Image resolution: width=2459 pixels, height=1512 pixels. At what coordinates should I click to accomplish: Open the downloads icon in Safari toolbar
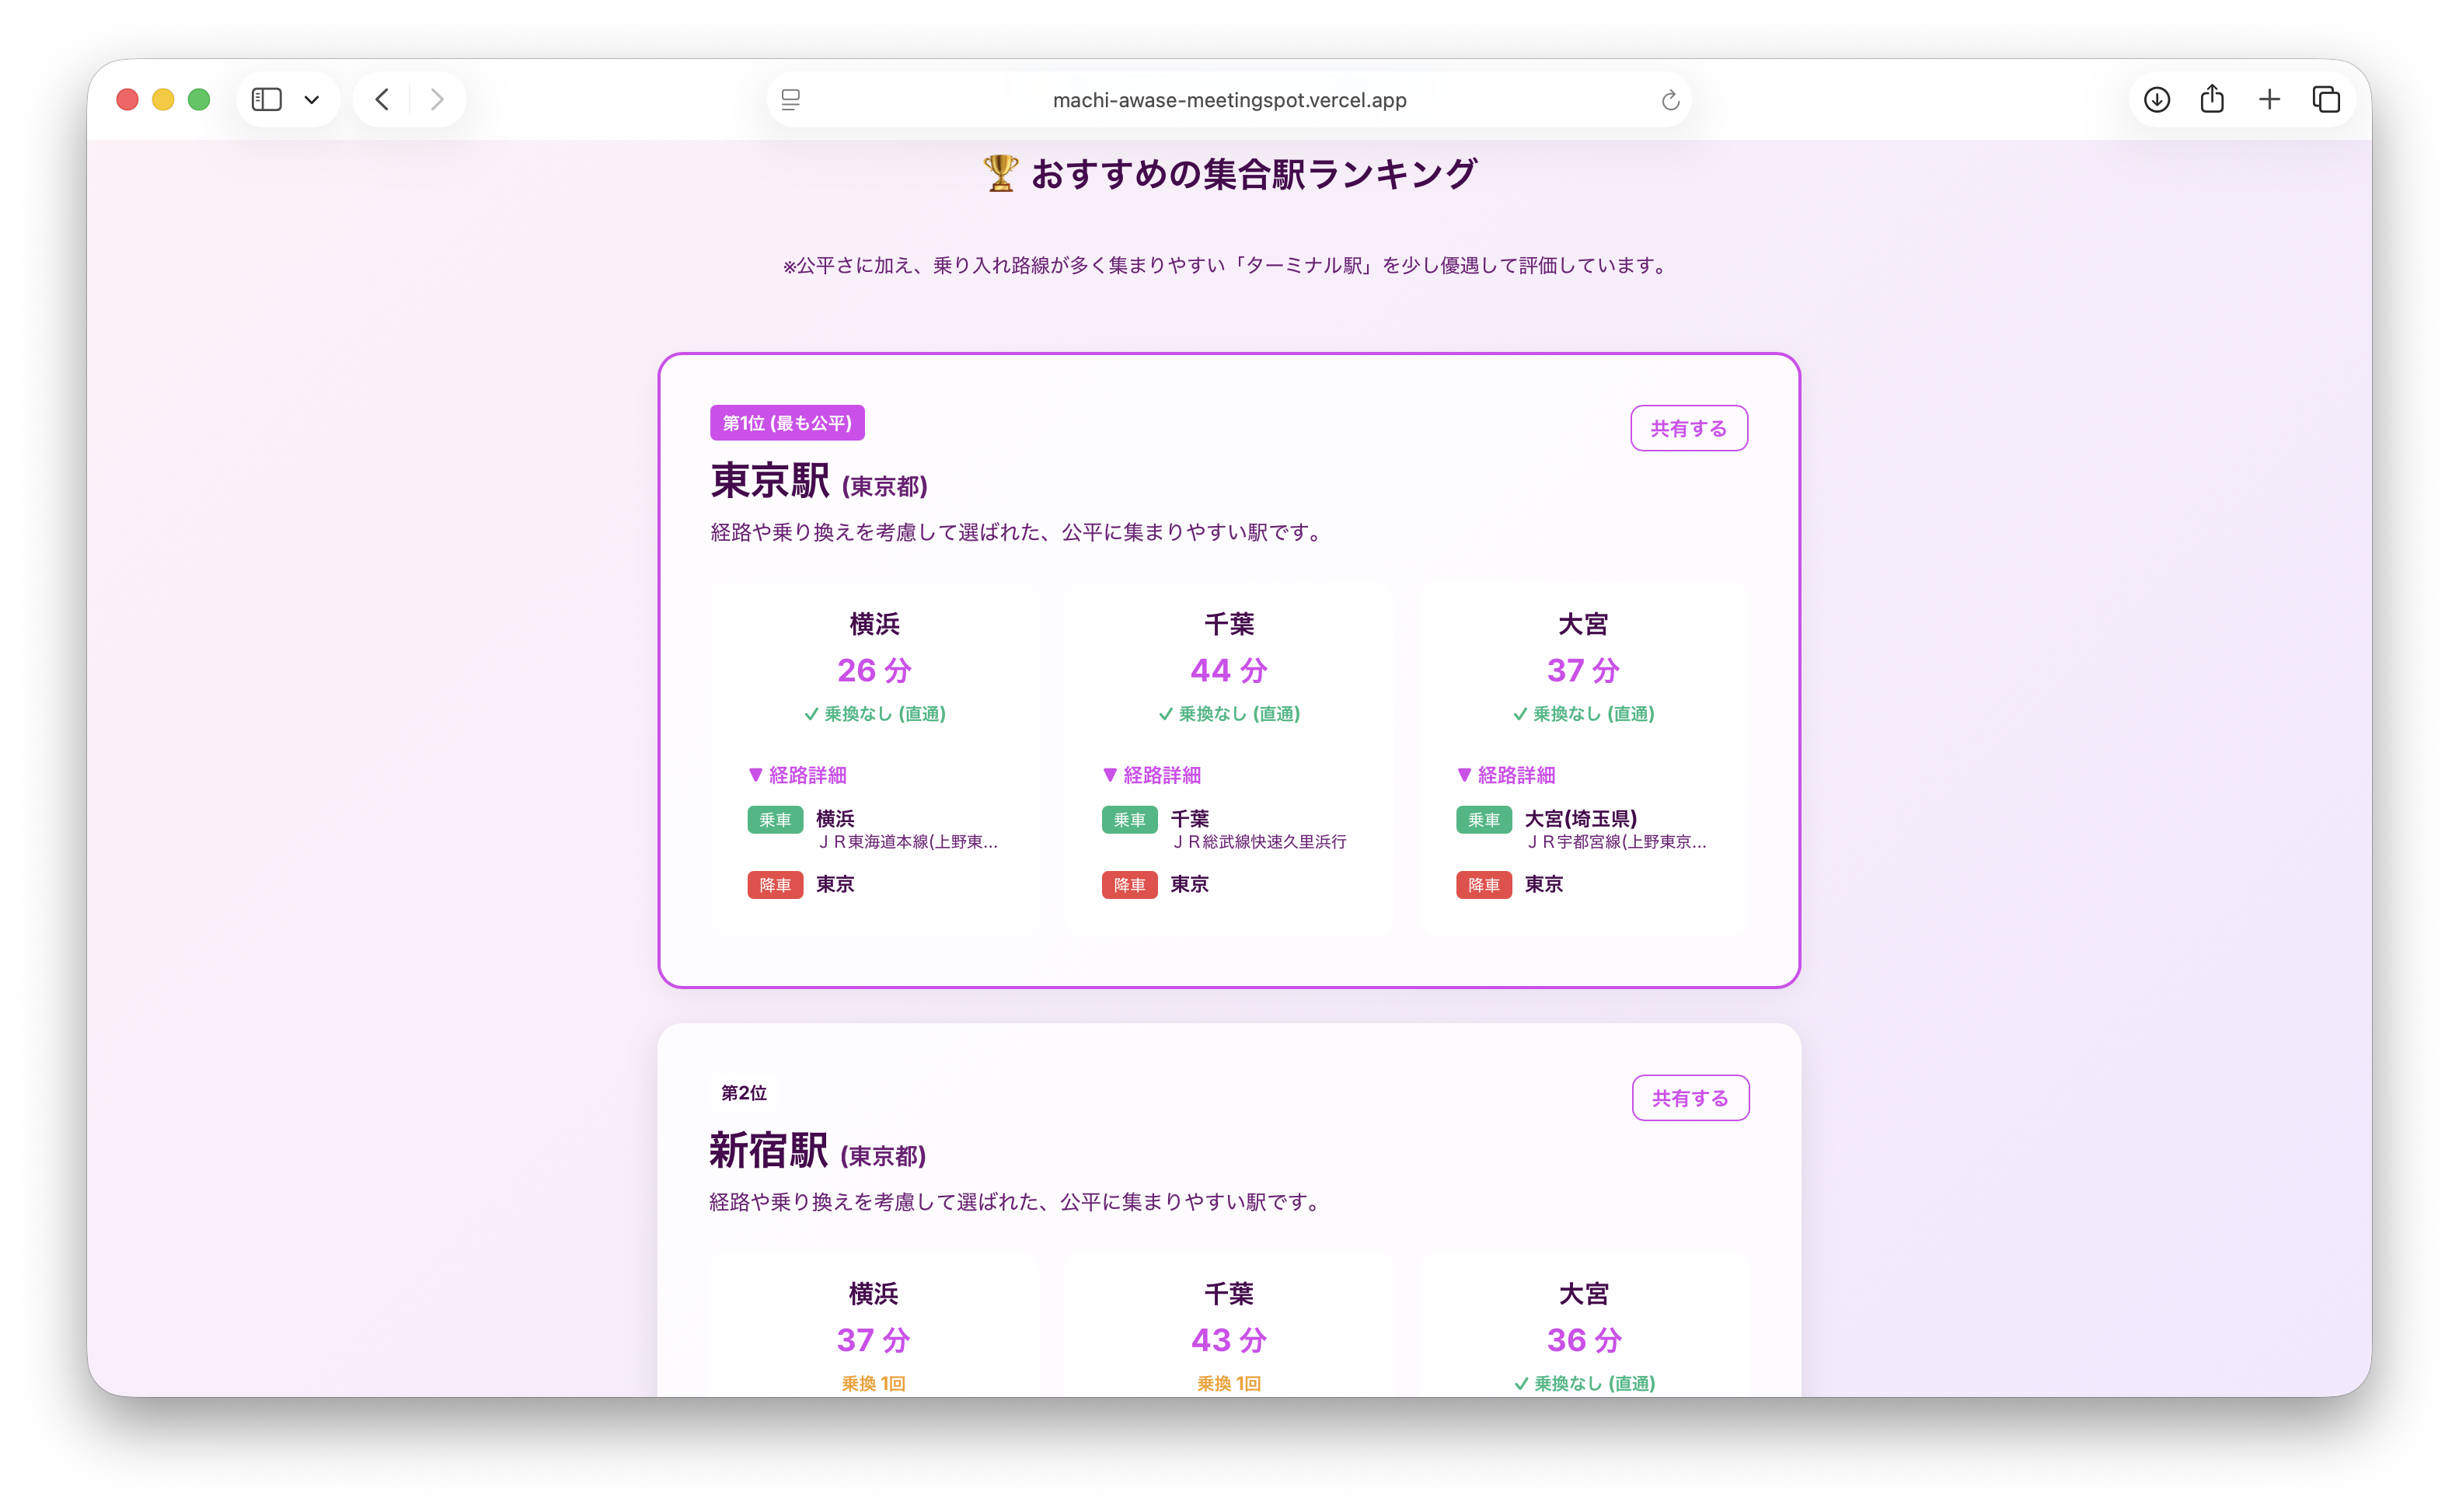pyautogui.click(x=2157, y=99)
